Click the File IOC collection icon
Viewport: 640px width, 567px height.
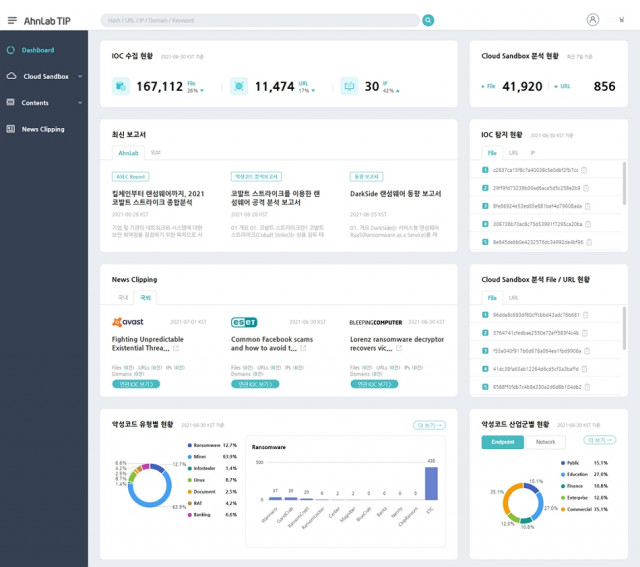[121, 86]
